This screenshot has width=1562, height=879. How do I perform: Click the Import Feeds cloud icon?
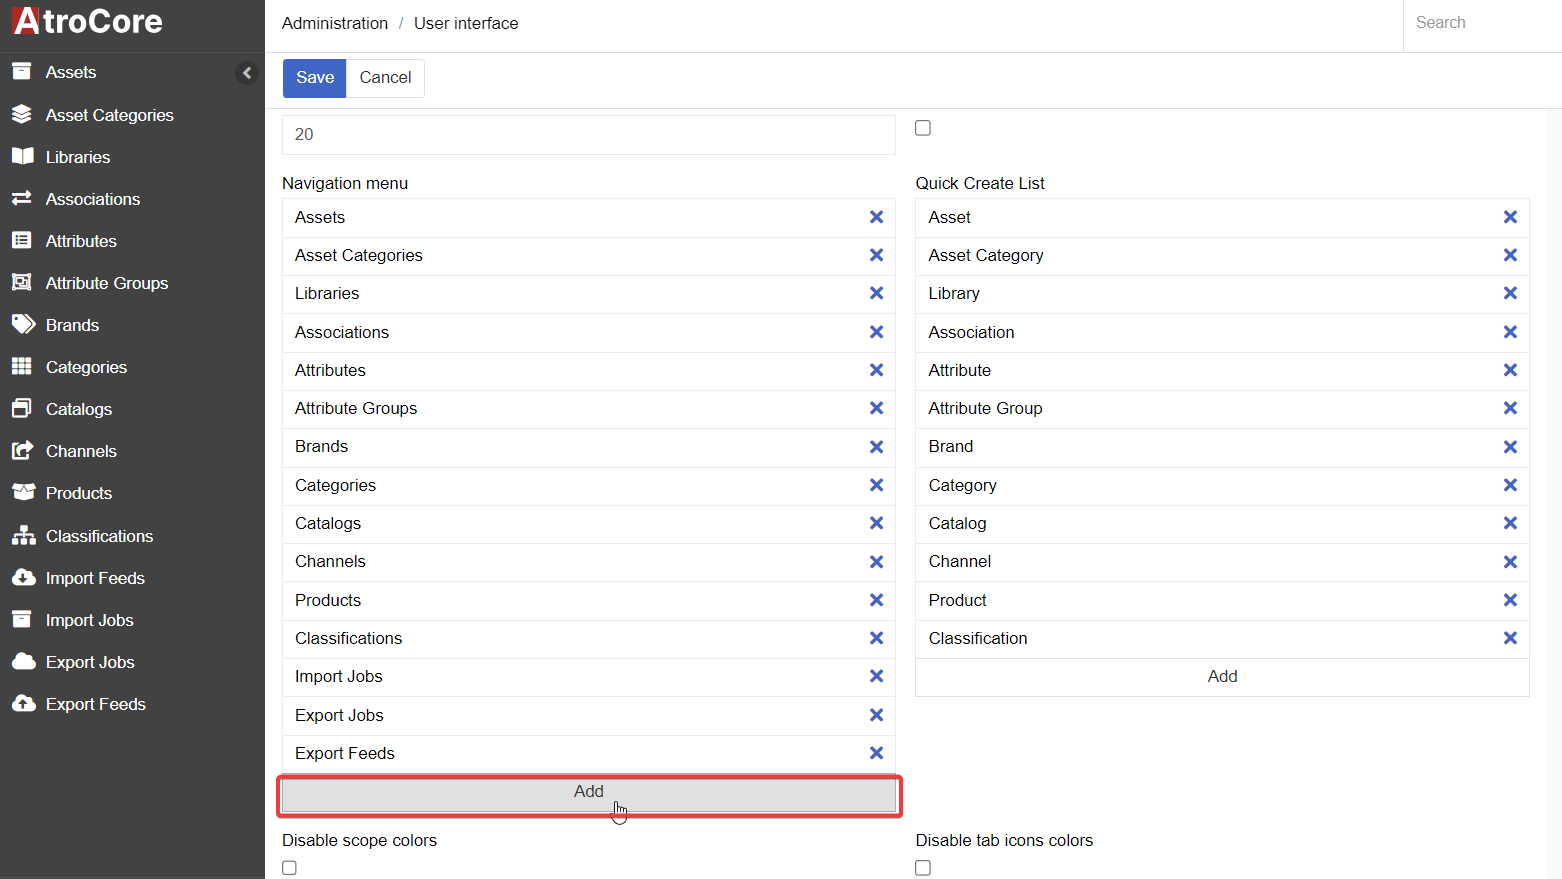point(23,578)
